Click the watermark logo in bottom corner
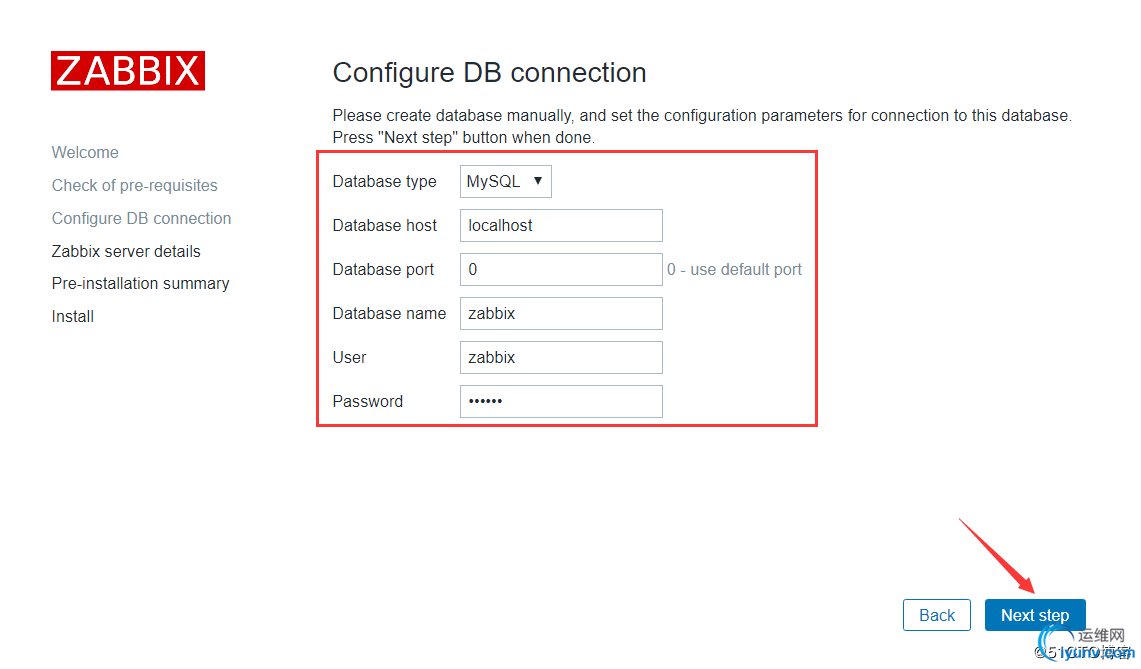Screen dimensions: 1141x669 pos(1086,644)
